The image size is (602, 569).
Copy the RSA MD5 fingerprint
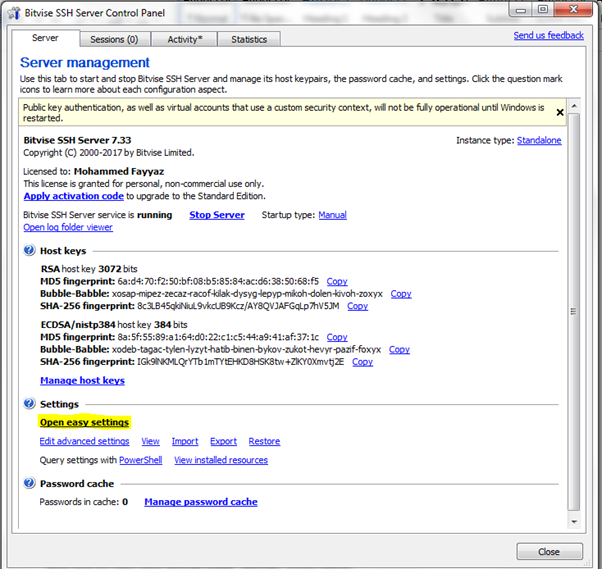tap(337, 281)
